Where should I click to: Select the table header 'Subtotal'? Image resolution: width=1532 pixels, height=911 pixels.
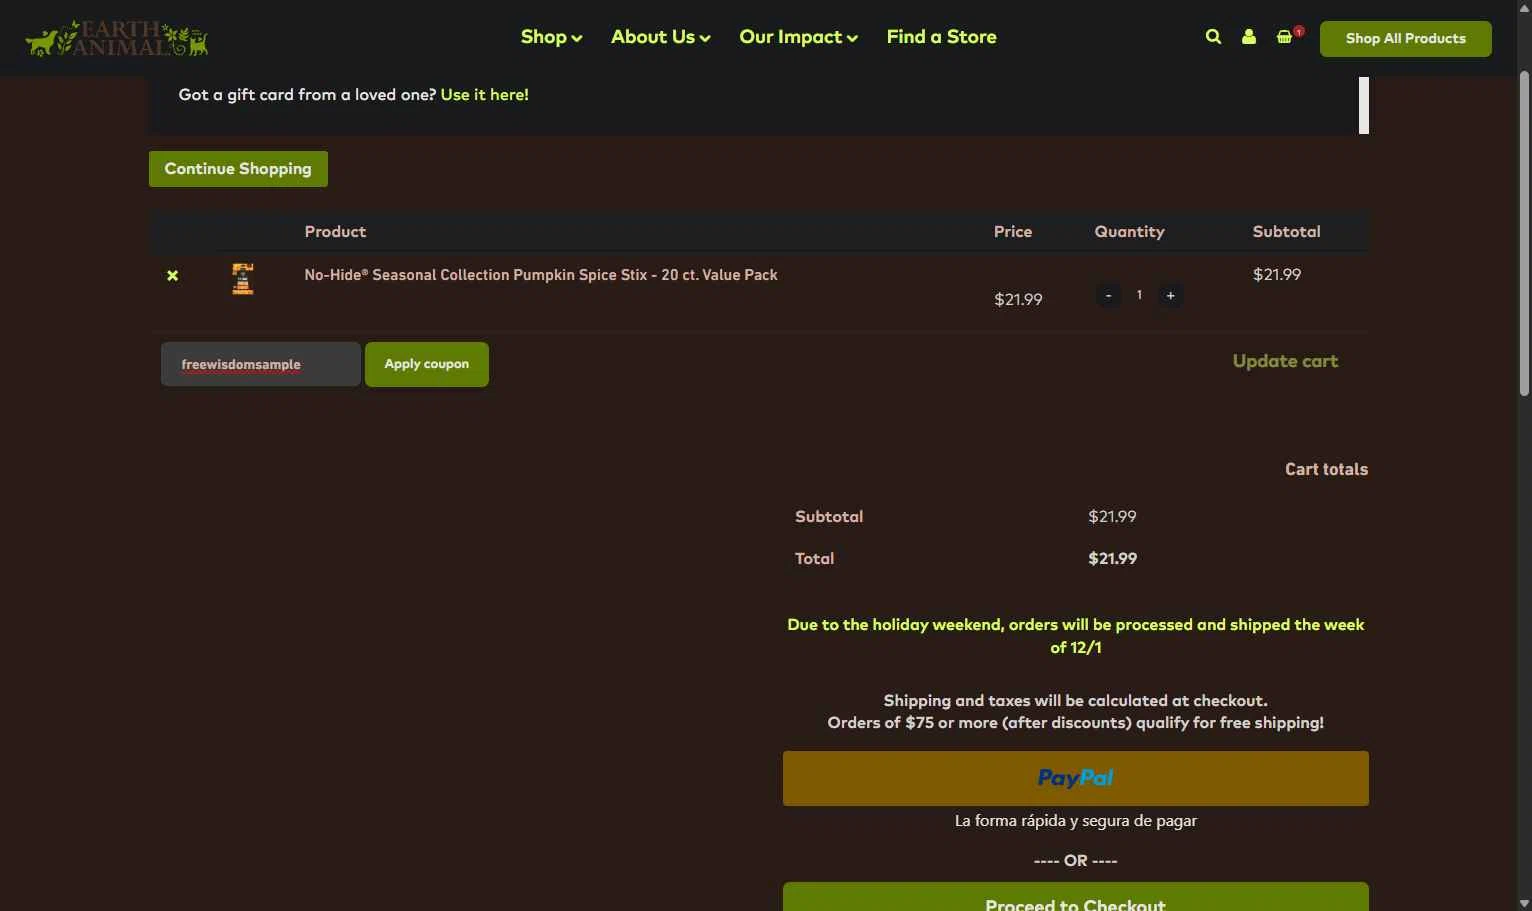pyautogui.click(x=1286, y=231)
